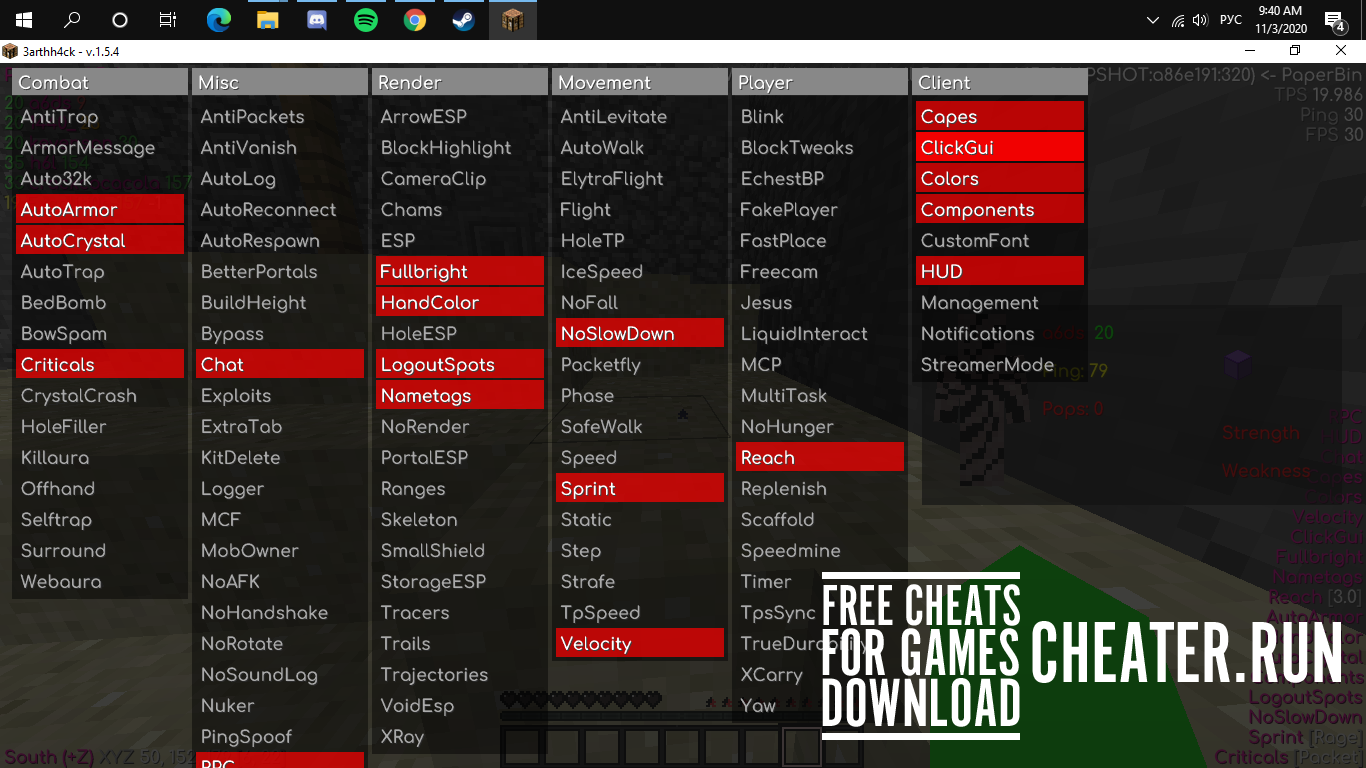Open the Discord app from the taskbar
The width and height of the screenshot is (1366, 768).
point(317,19)
